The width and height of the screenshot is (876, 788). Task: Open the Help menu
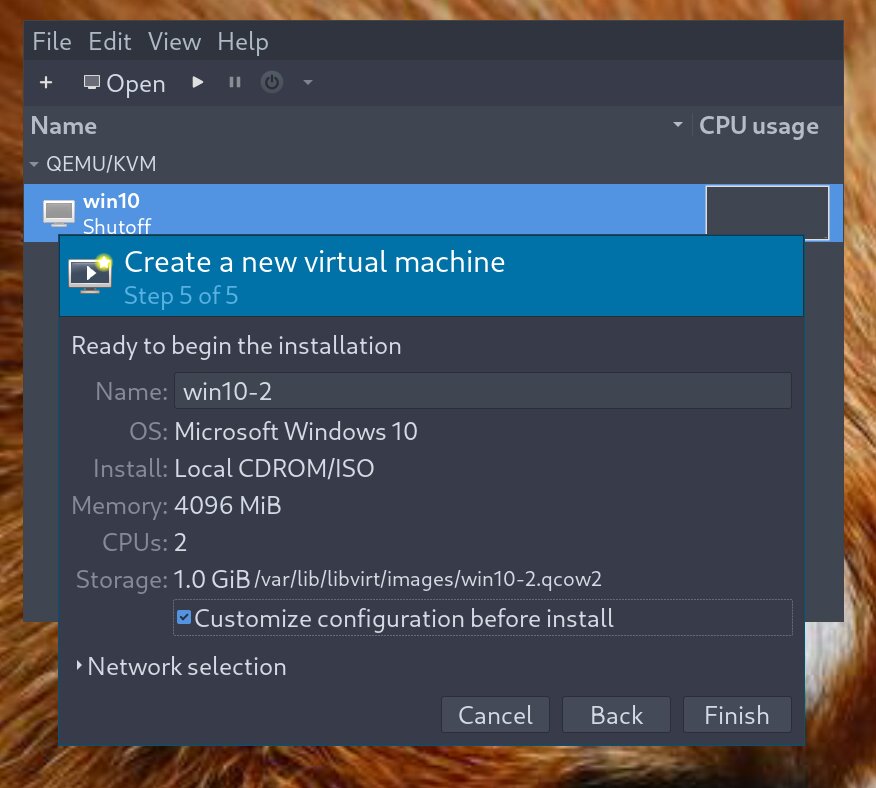[x=243, y=42]
